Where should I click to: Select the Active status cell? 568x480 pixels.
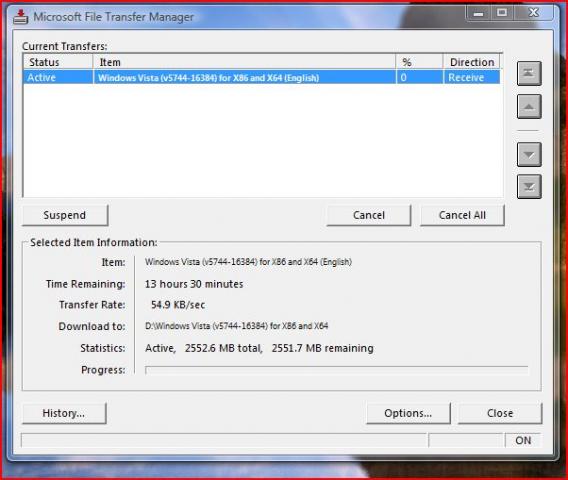(58, 78)
